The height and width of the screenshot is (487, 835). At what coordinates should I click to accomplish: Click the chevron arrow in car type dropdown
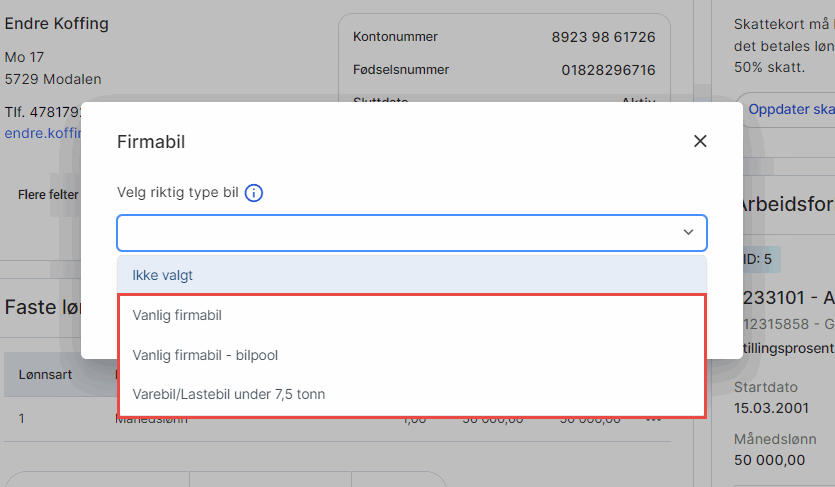click(x=688, y=232)
